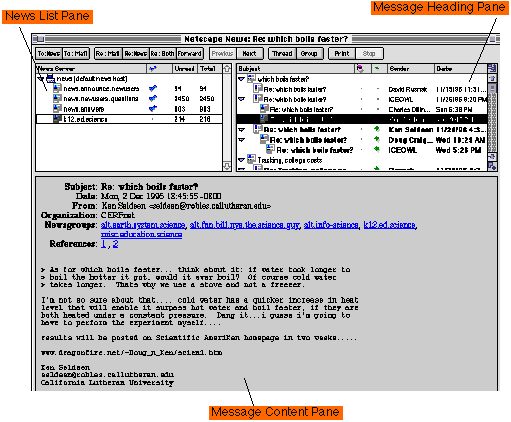Toggle the green unread marker on Doug Craig's reply

tap(377, 139)
